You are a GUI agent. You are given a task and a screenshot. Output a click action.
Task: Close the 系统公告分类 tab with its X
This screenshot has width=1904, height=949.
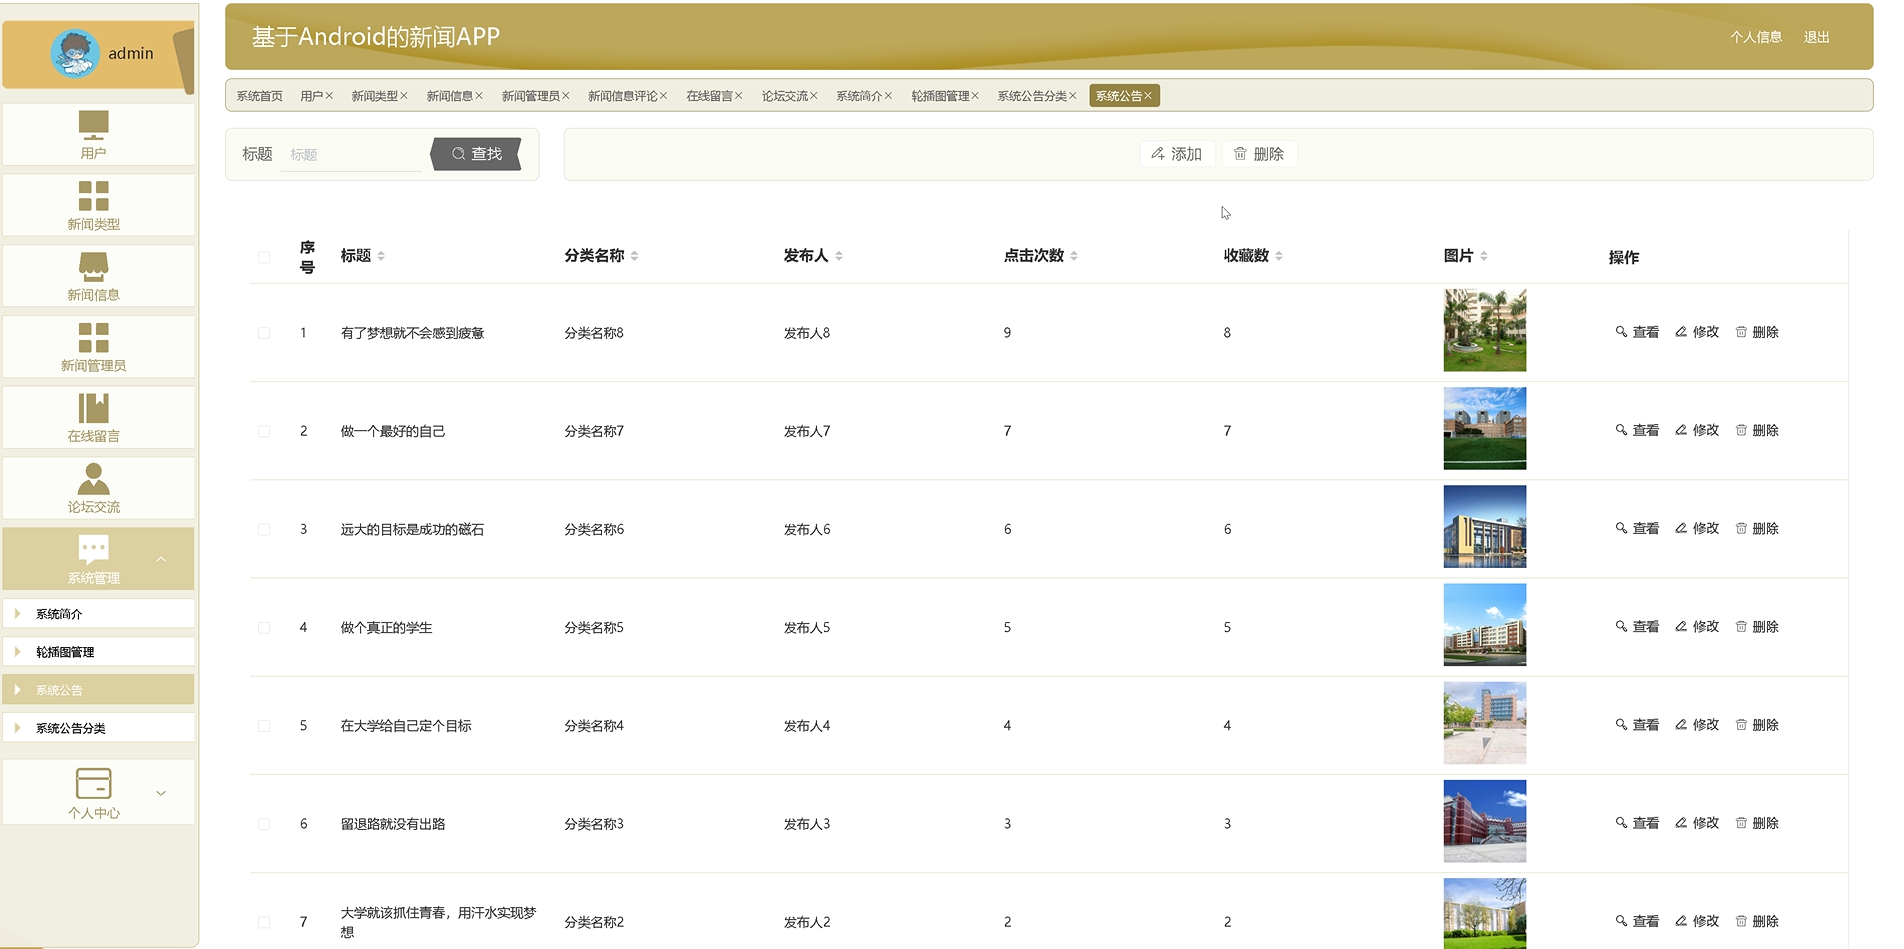[x=1073, y=96]
